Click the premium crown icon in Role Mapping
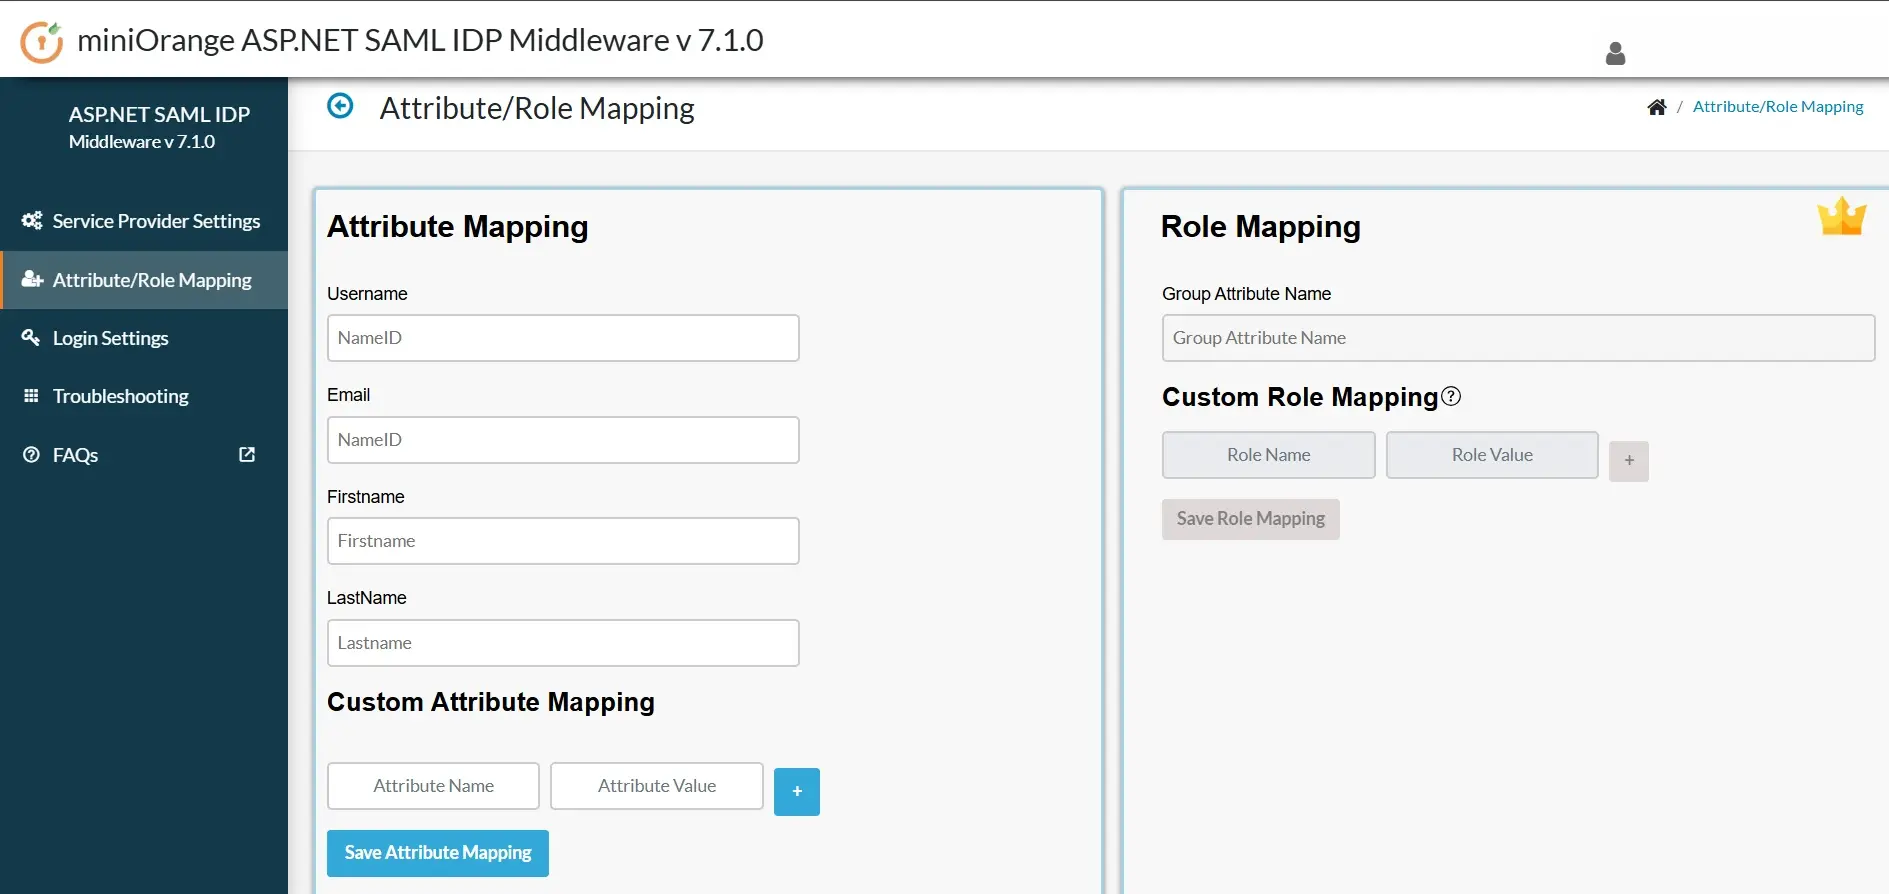 pyautogui.click(x=1842, y=216)
